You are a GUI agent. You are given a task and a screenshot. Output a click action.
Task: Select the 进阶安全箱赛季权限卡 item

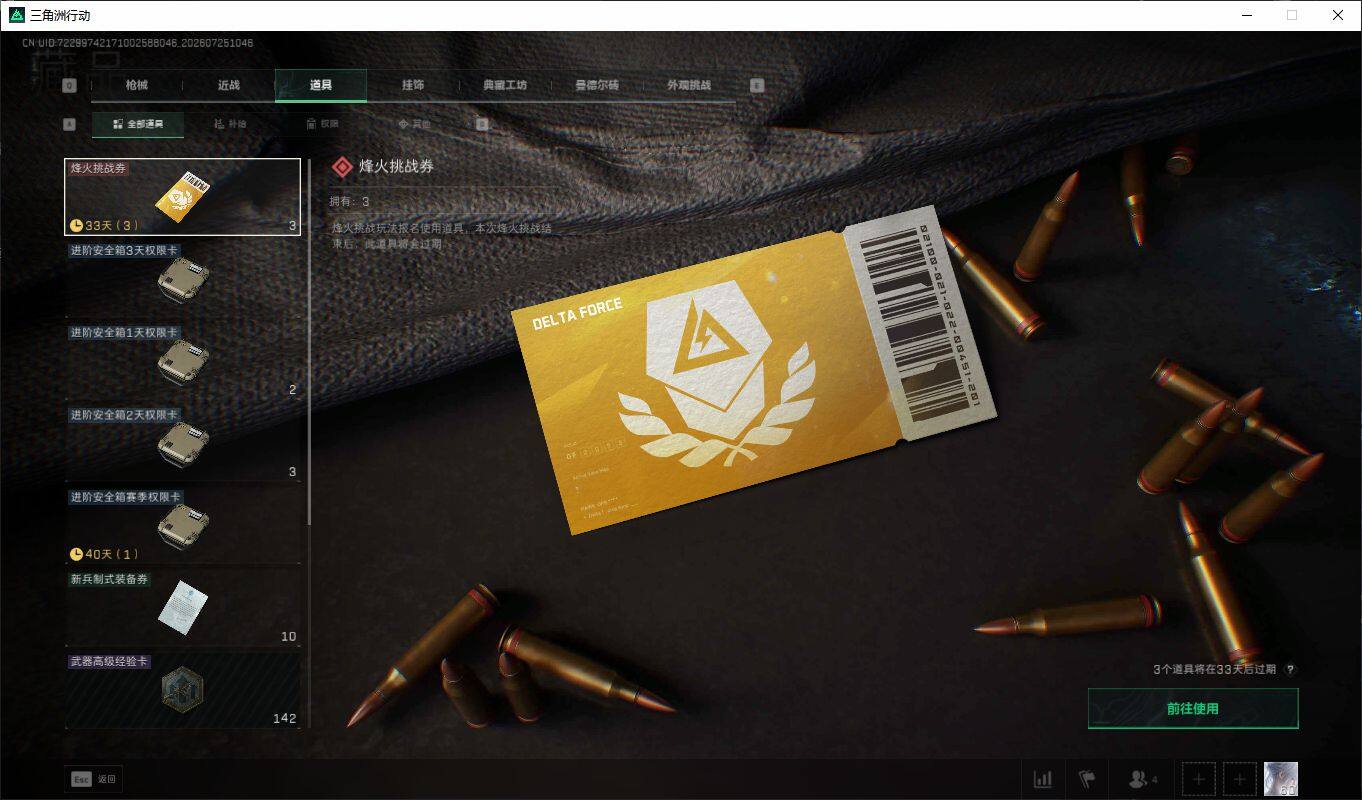click(x=183, y=525)
